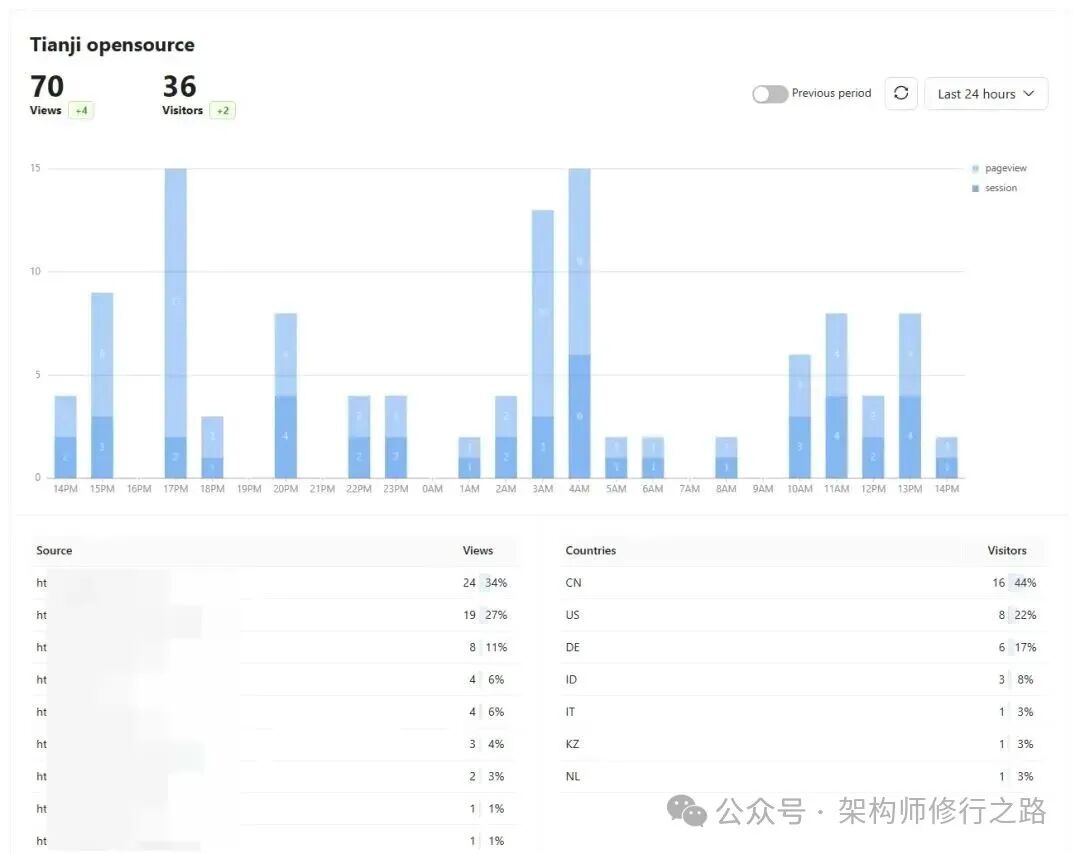Viewport: 1080px width, 854px height.
Task: Click the +4 badge under Views
Action: (x=80, y=110)
